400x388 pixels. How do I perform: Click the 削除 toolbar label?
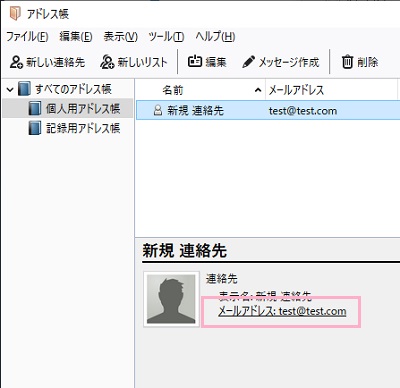[x=368, y=62]
